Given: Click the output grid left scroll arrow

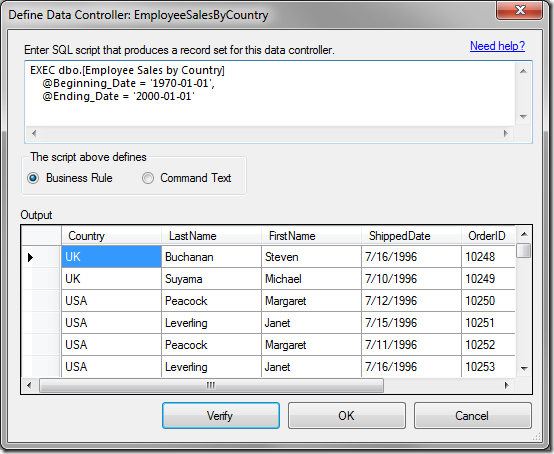Looking at the screenshot, I should point(29,385).
